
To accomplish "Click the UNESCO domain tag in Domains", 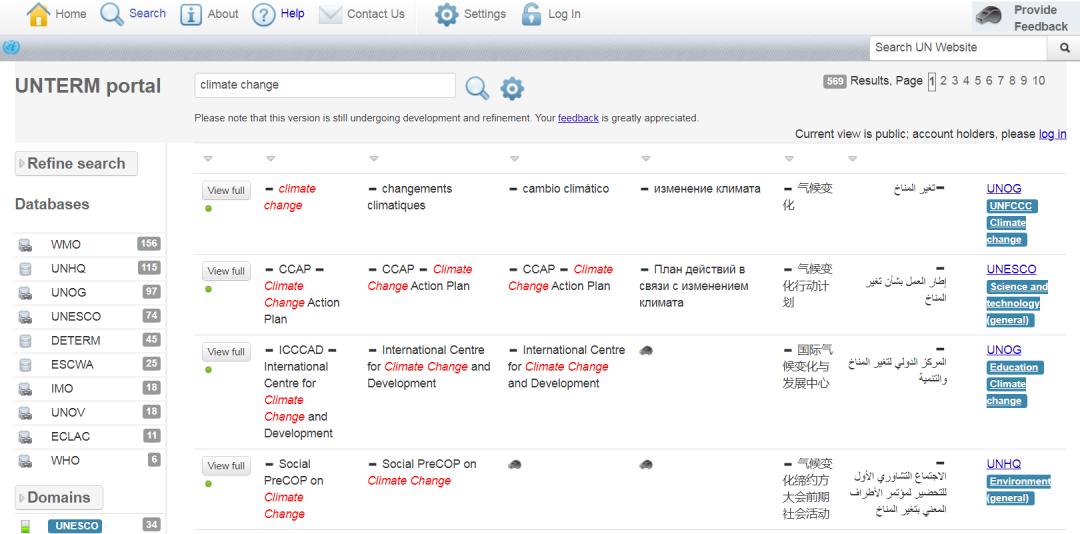I will tap(74, 526).
